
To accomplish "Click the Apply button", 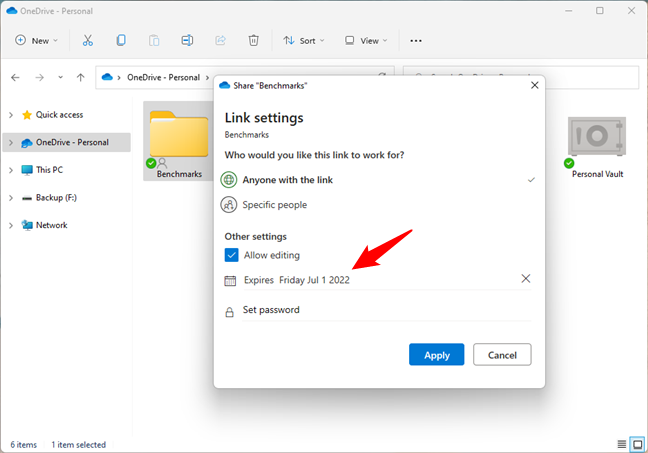I will 436,355.
